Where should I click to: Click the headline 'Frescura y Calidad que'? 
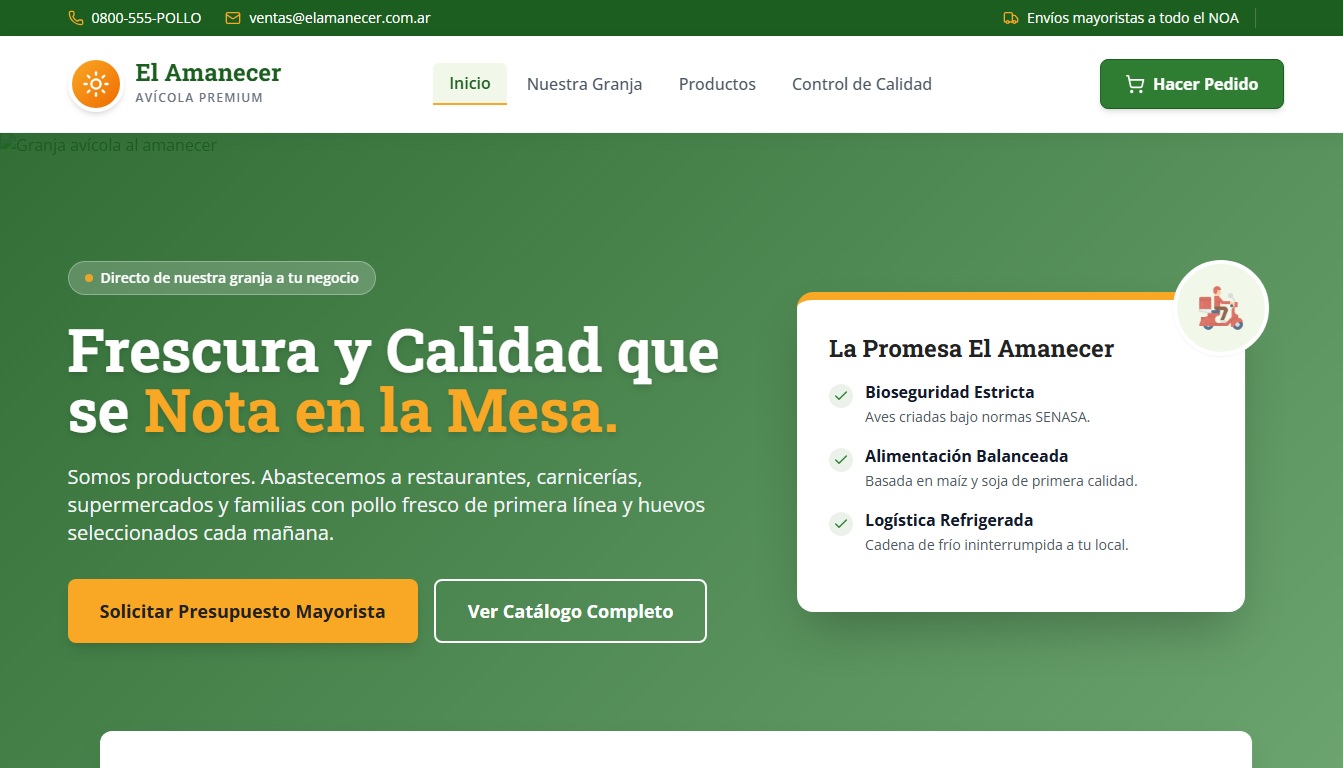pos(393,350)
